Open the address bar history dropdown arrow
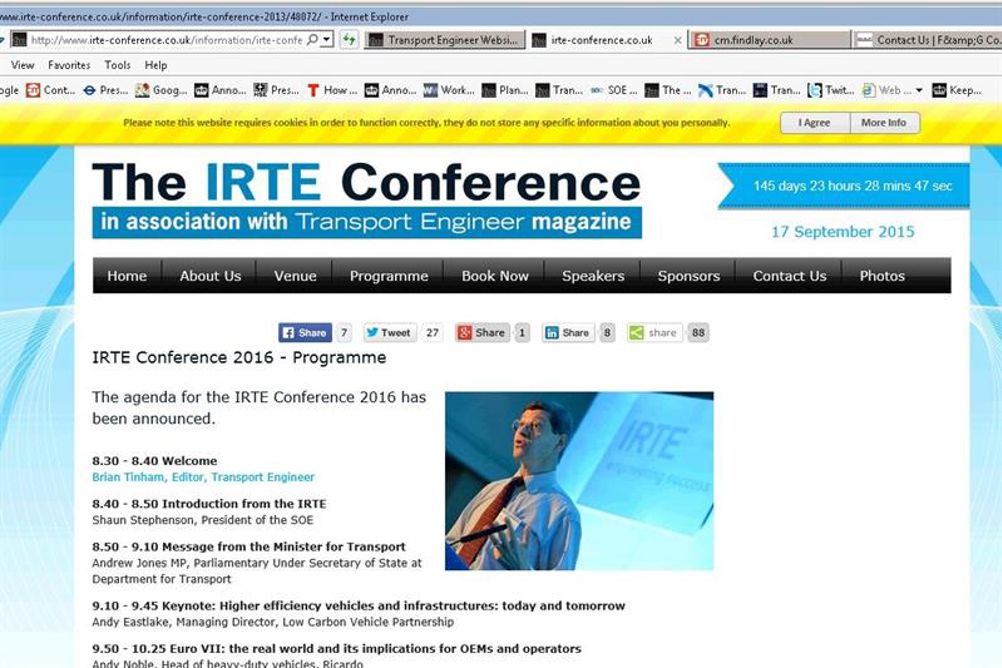 [x=327, y=40]
